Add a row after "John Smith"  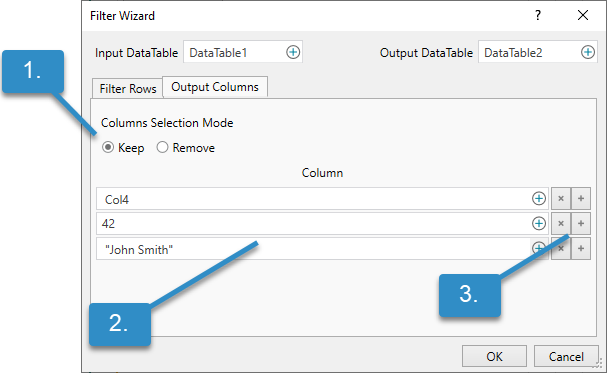click(581, 248)
